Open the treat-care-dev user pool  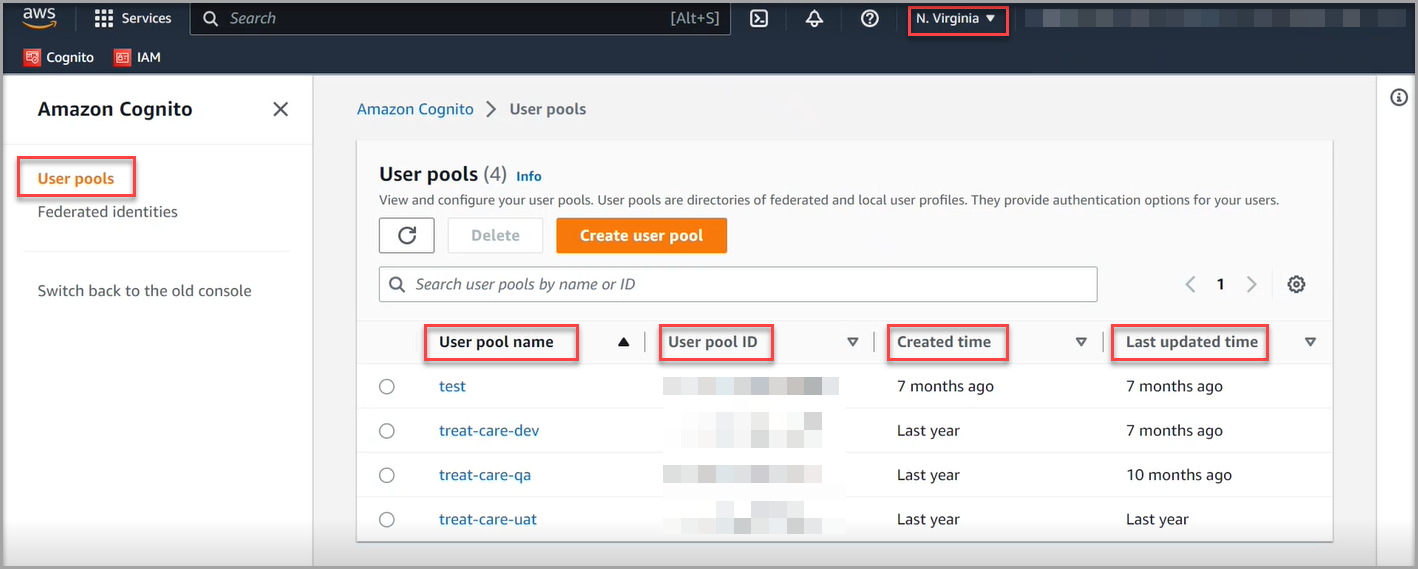point(489,430)
